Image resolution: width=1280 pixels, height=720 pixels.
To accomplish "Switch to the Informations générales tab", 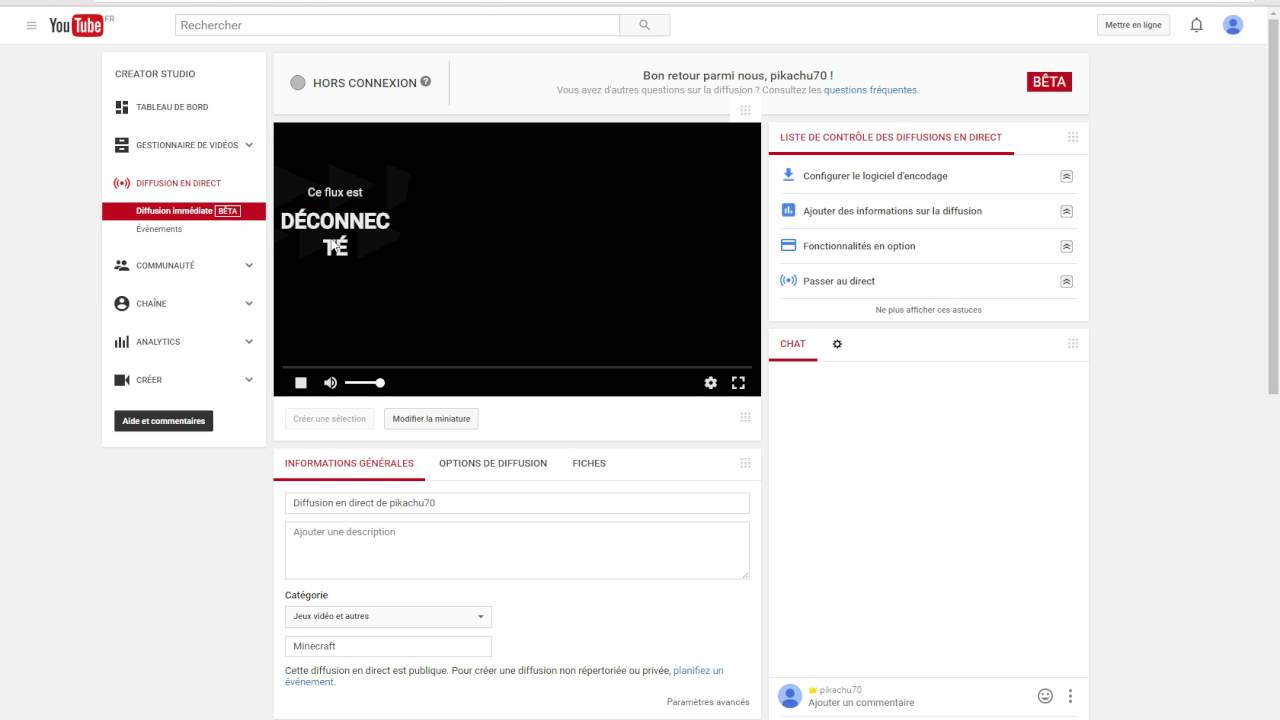I will [x=349, y=463].
